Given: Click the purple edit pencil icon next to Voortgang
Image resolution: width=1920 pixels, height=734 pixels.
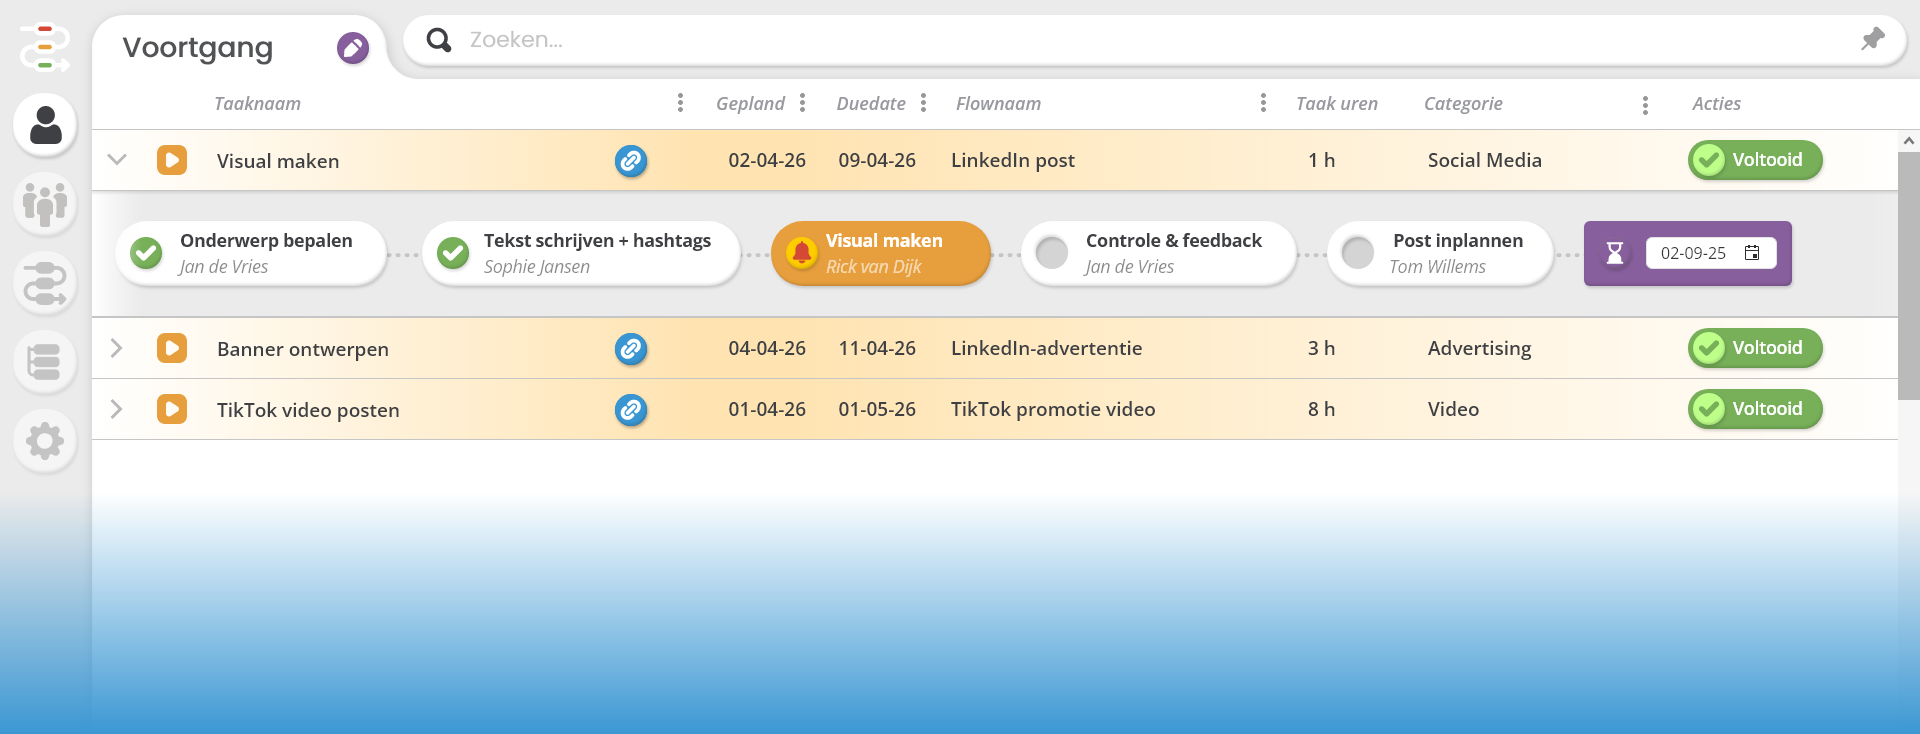Looking at the screenshot, I should pyautogui.click(x=352, y=48).
